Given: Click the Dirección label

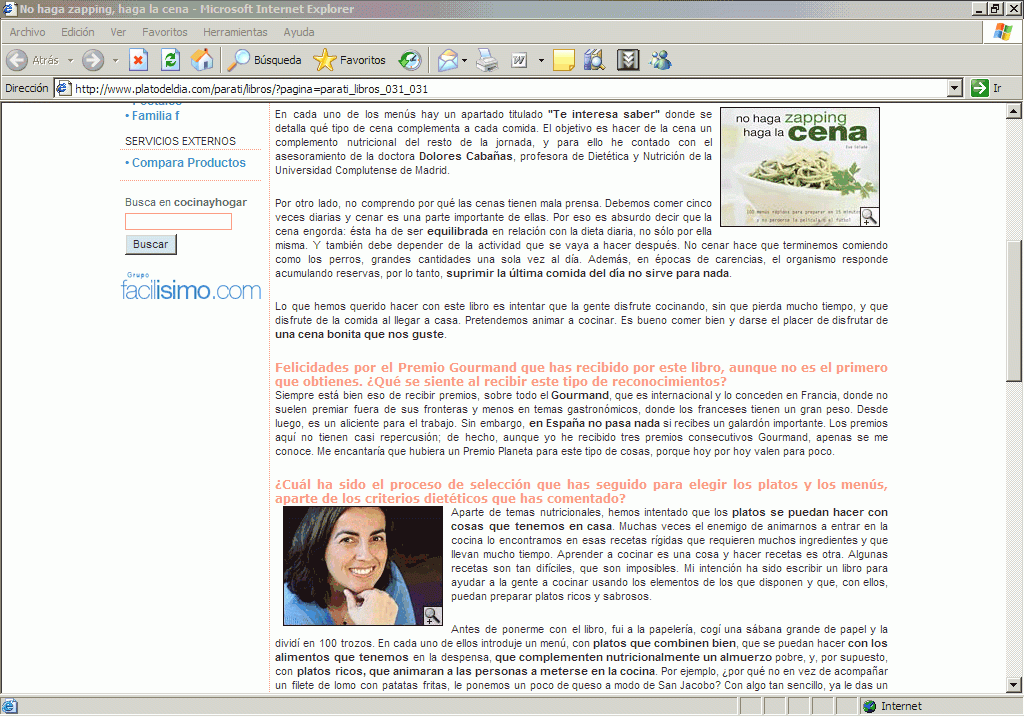Looking at the screenshot, I should [26, 88].
